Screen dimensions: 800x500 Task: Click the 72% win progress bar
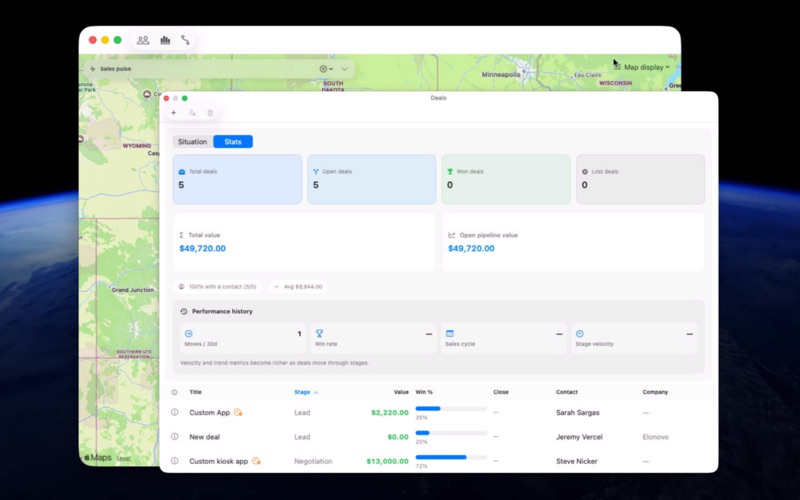click(x=451, y=457)
